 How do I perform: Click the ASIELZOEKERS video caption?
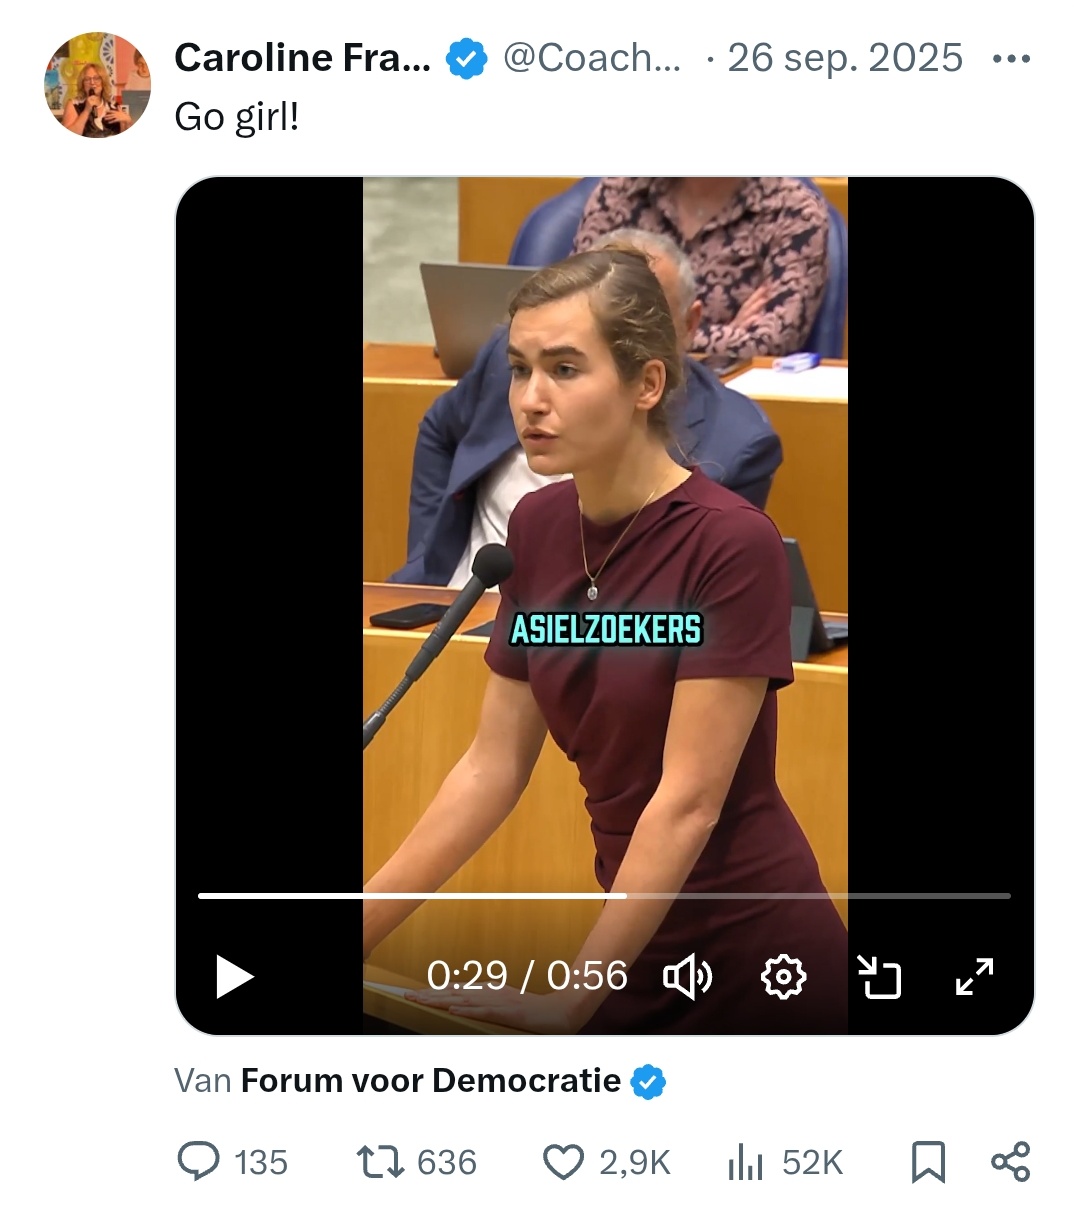(606, 630)
